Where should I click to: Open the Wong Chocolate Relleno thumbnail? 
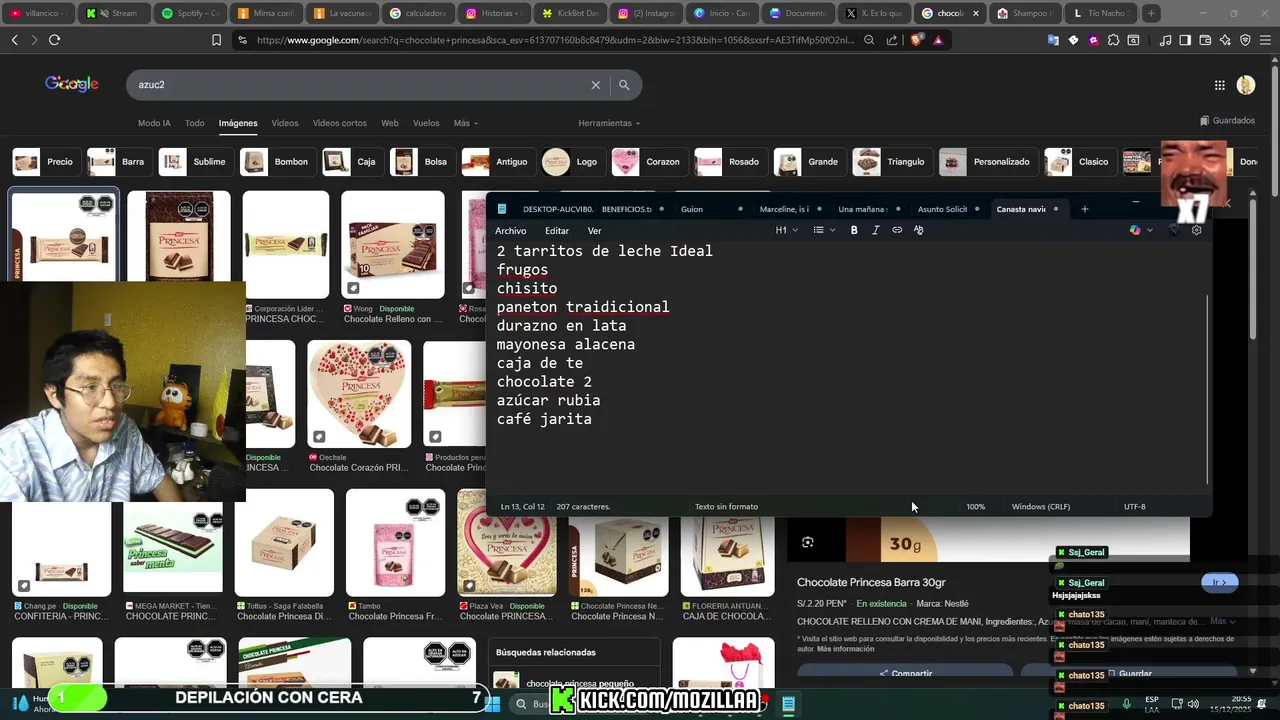pyautogui.click(x=393, y=245)
